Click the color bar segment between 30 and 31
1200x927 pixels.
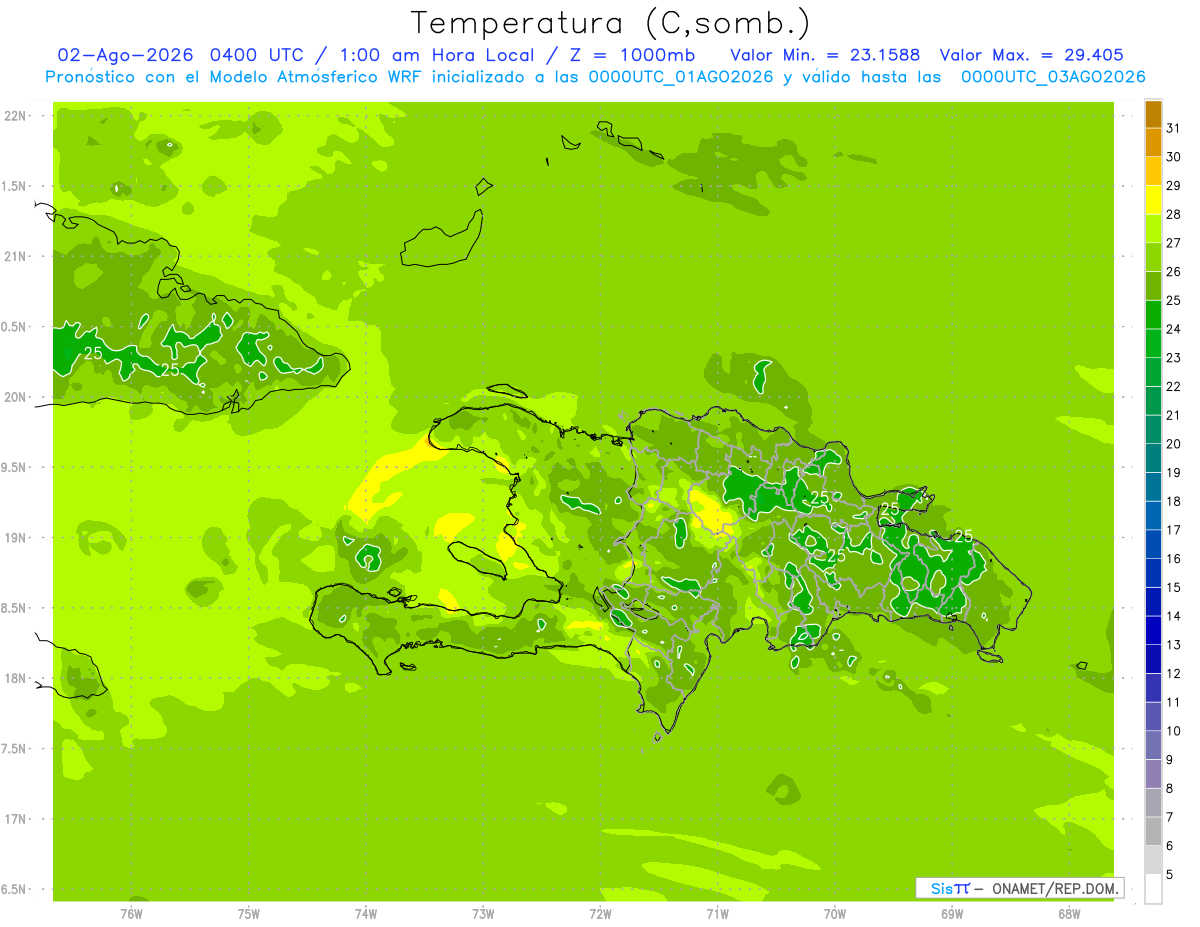1153,143
